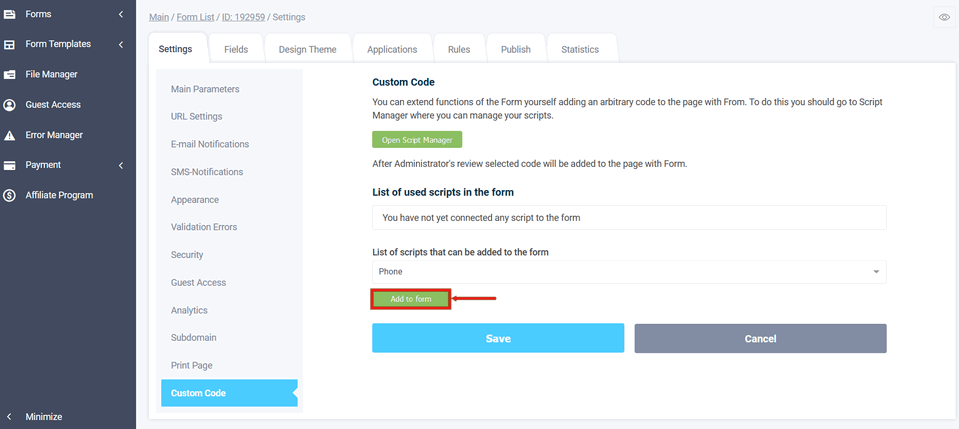Click the Add to form button
959x429 pixels.
click(x=411, y=299)
